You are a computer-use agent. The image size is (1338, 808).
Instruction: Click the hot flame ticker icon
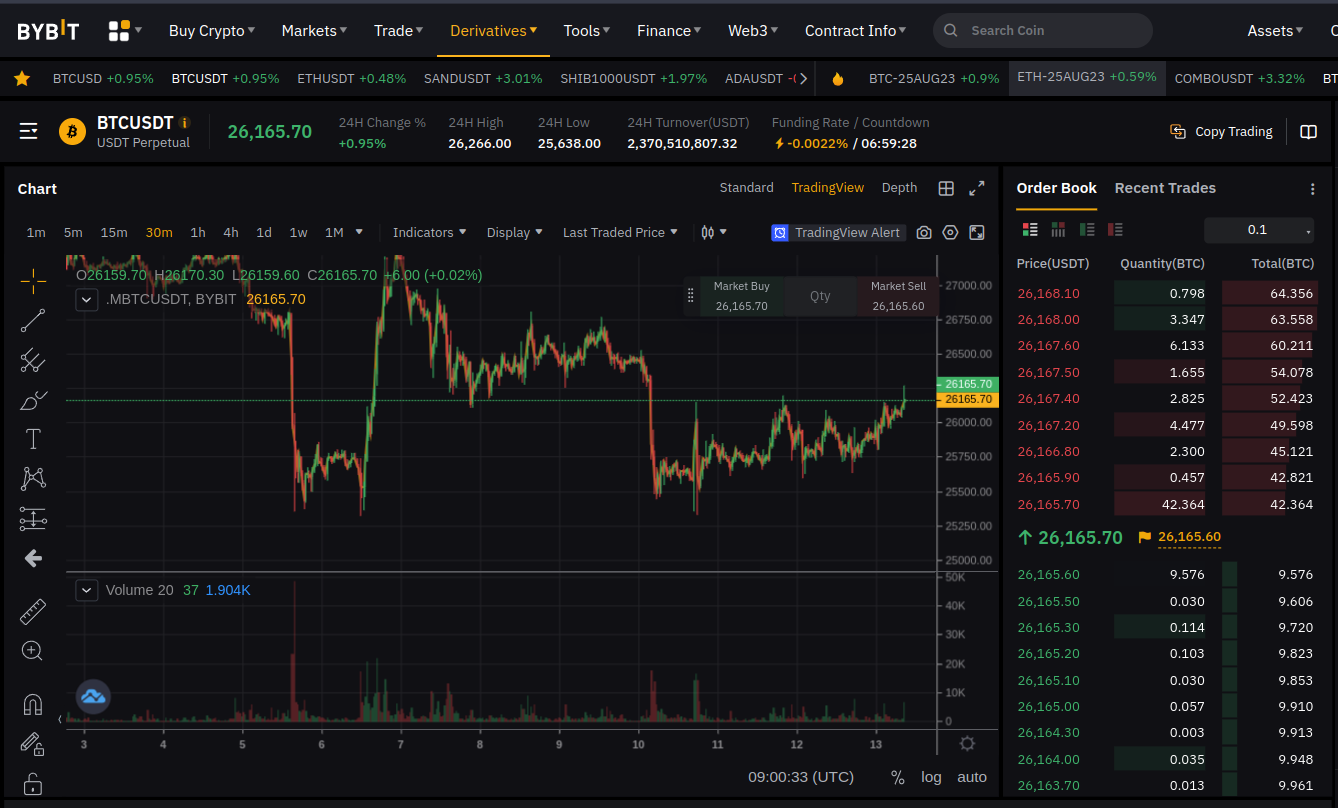[838, 78]
